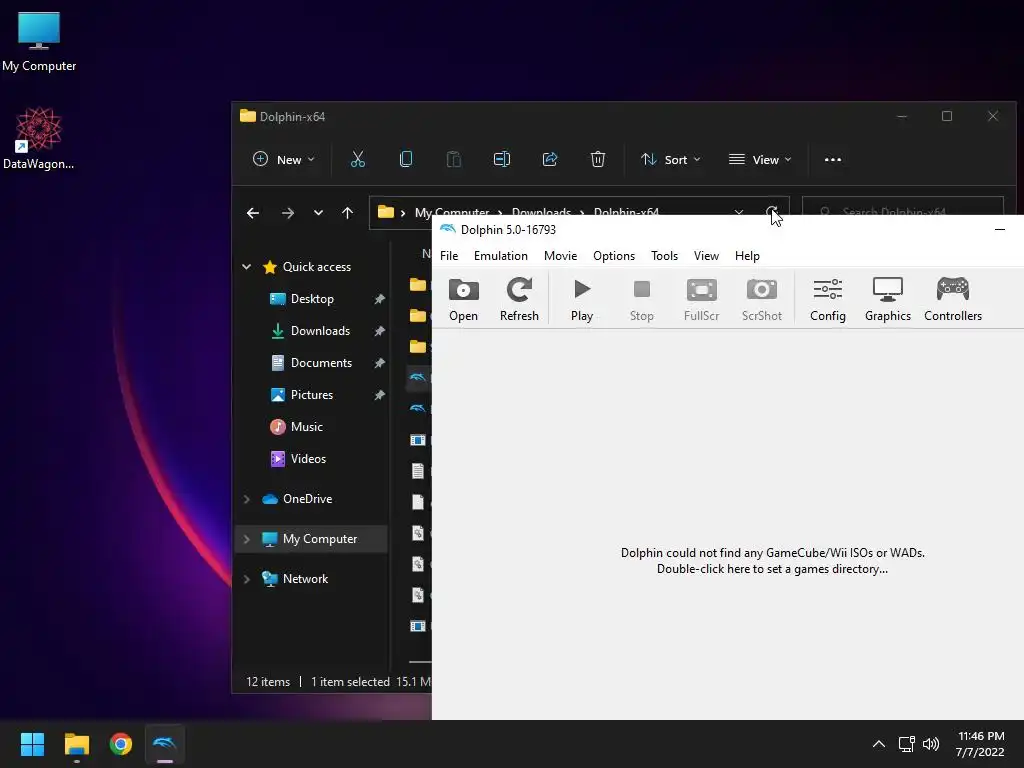Open the Sort dropdown in File Explorer
1024x768 pixels.
click(x=671, y=159)
